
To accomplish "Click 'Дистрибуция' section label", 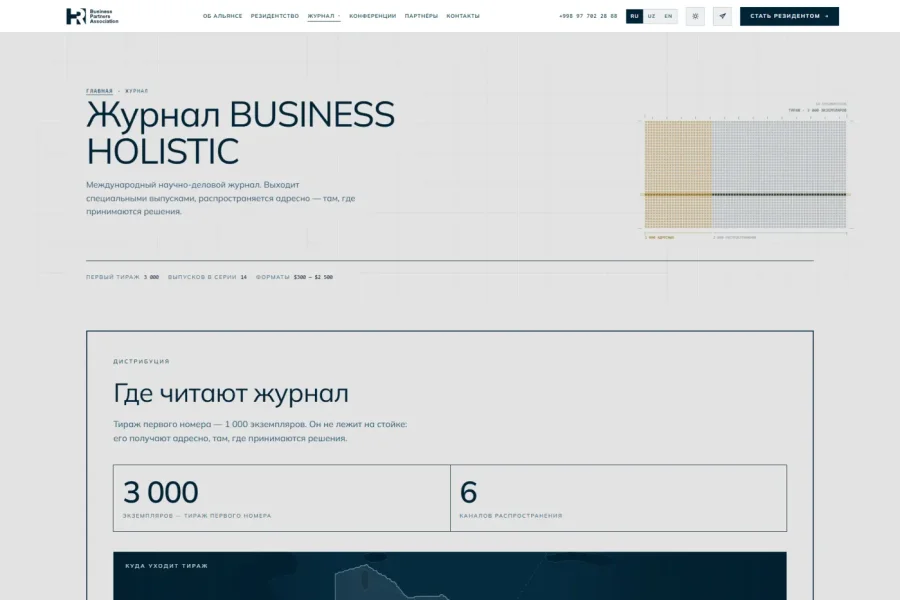I will [x=141, y=361].
